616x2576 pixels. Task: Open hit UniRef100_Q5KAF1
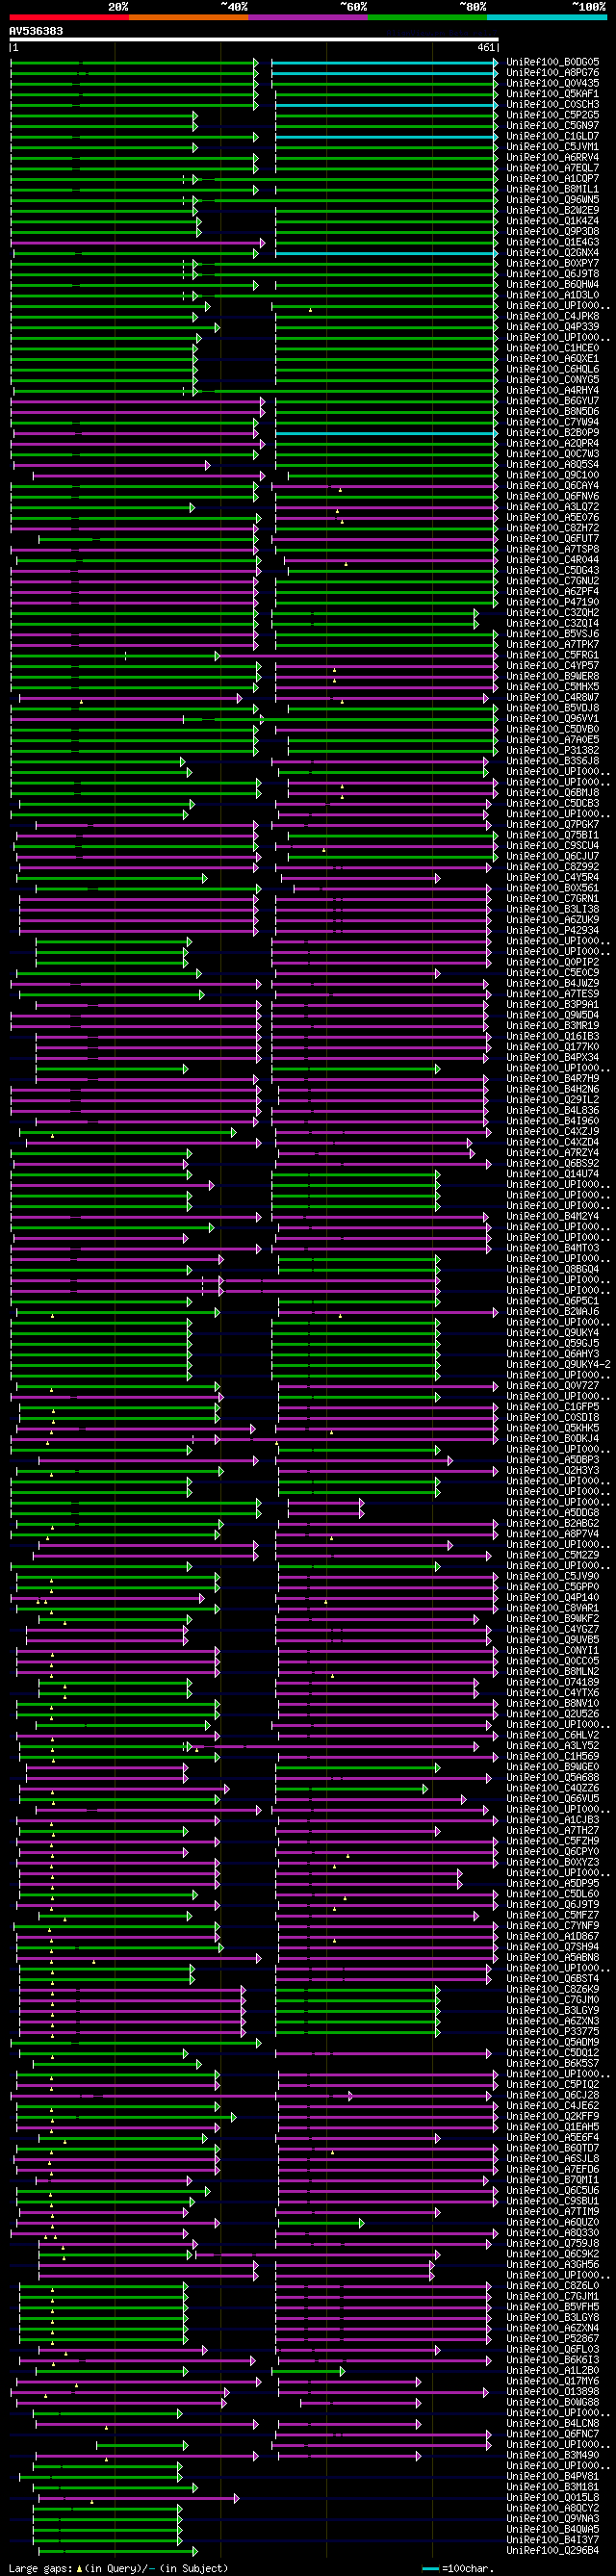[x=553, y=94]
